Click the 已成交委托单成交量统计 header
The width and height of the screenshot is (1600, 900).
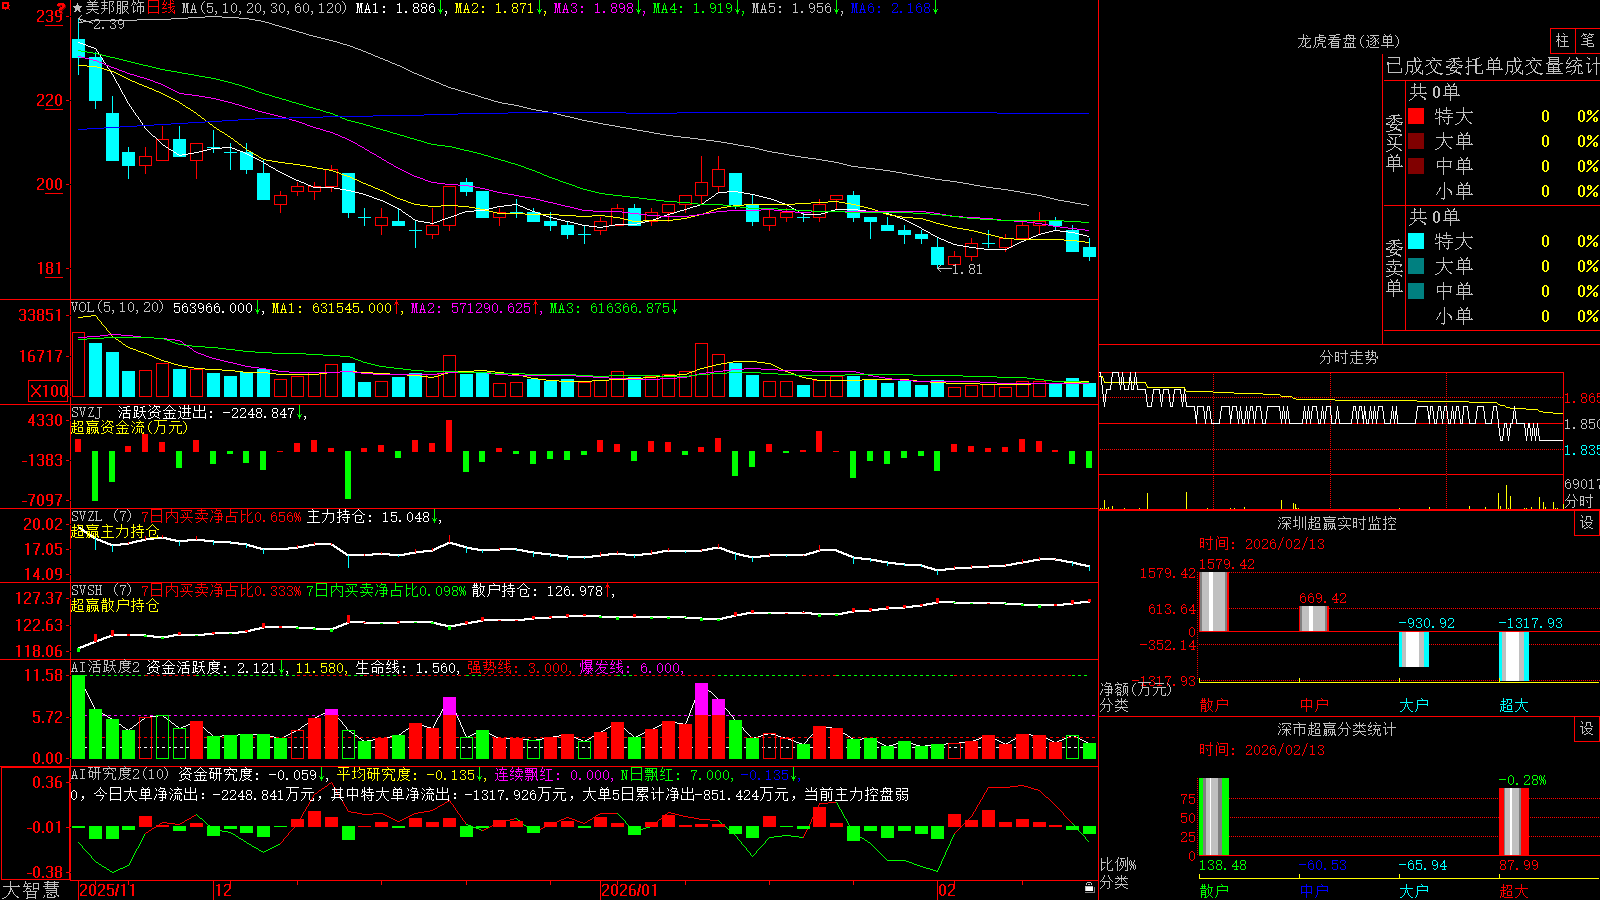pyautogui.click(x=1492, y=66)
